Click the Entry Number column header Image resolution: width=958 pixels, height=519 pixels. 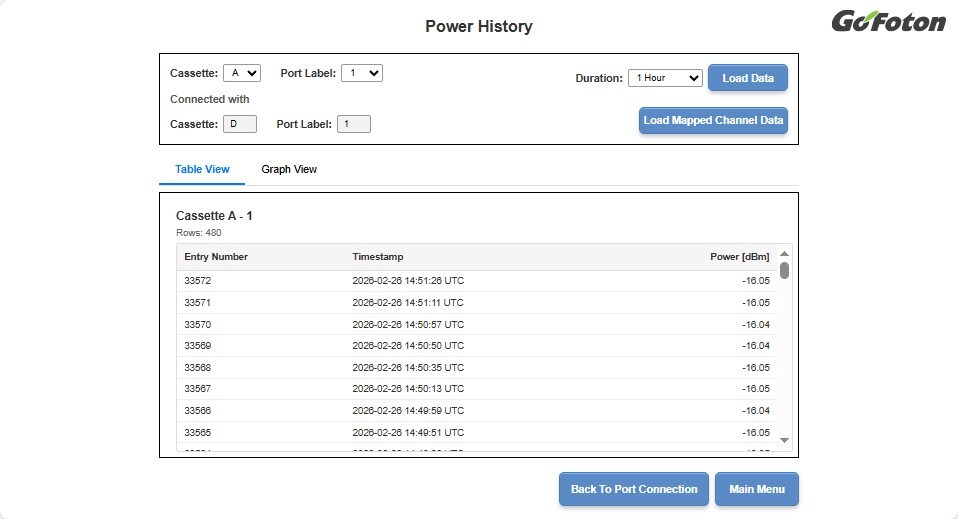216,257
